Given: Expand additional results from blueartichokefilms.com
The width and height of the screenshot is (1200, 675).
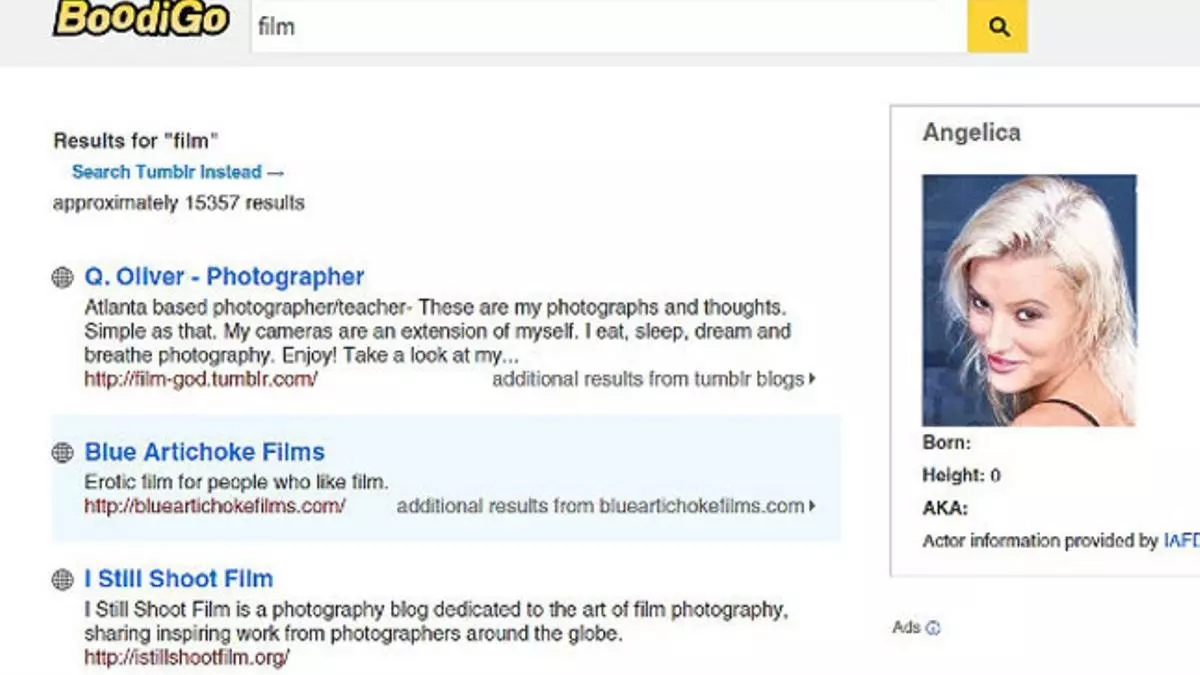Looking at the screenshot, I should pyautogui.click(x=605, y=506).
